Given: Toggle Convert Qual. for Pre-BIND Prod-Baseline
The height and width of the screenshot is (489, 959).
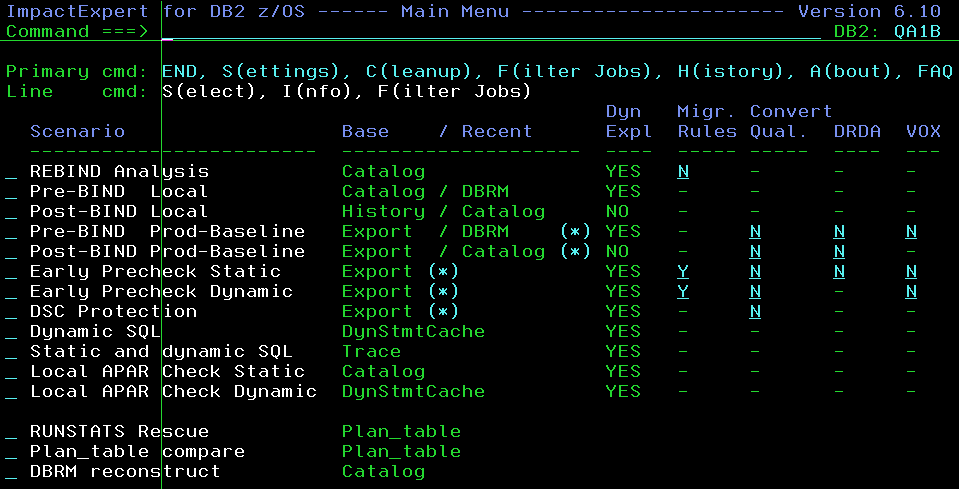Looking at the screenshot, I should pyautogui.click(x=755, y=232).
